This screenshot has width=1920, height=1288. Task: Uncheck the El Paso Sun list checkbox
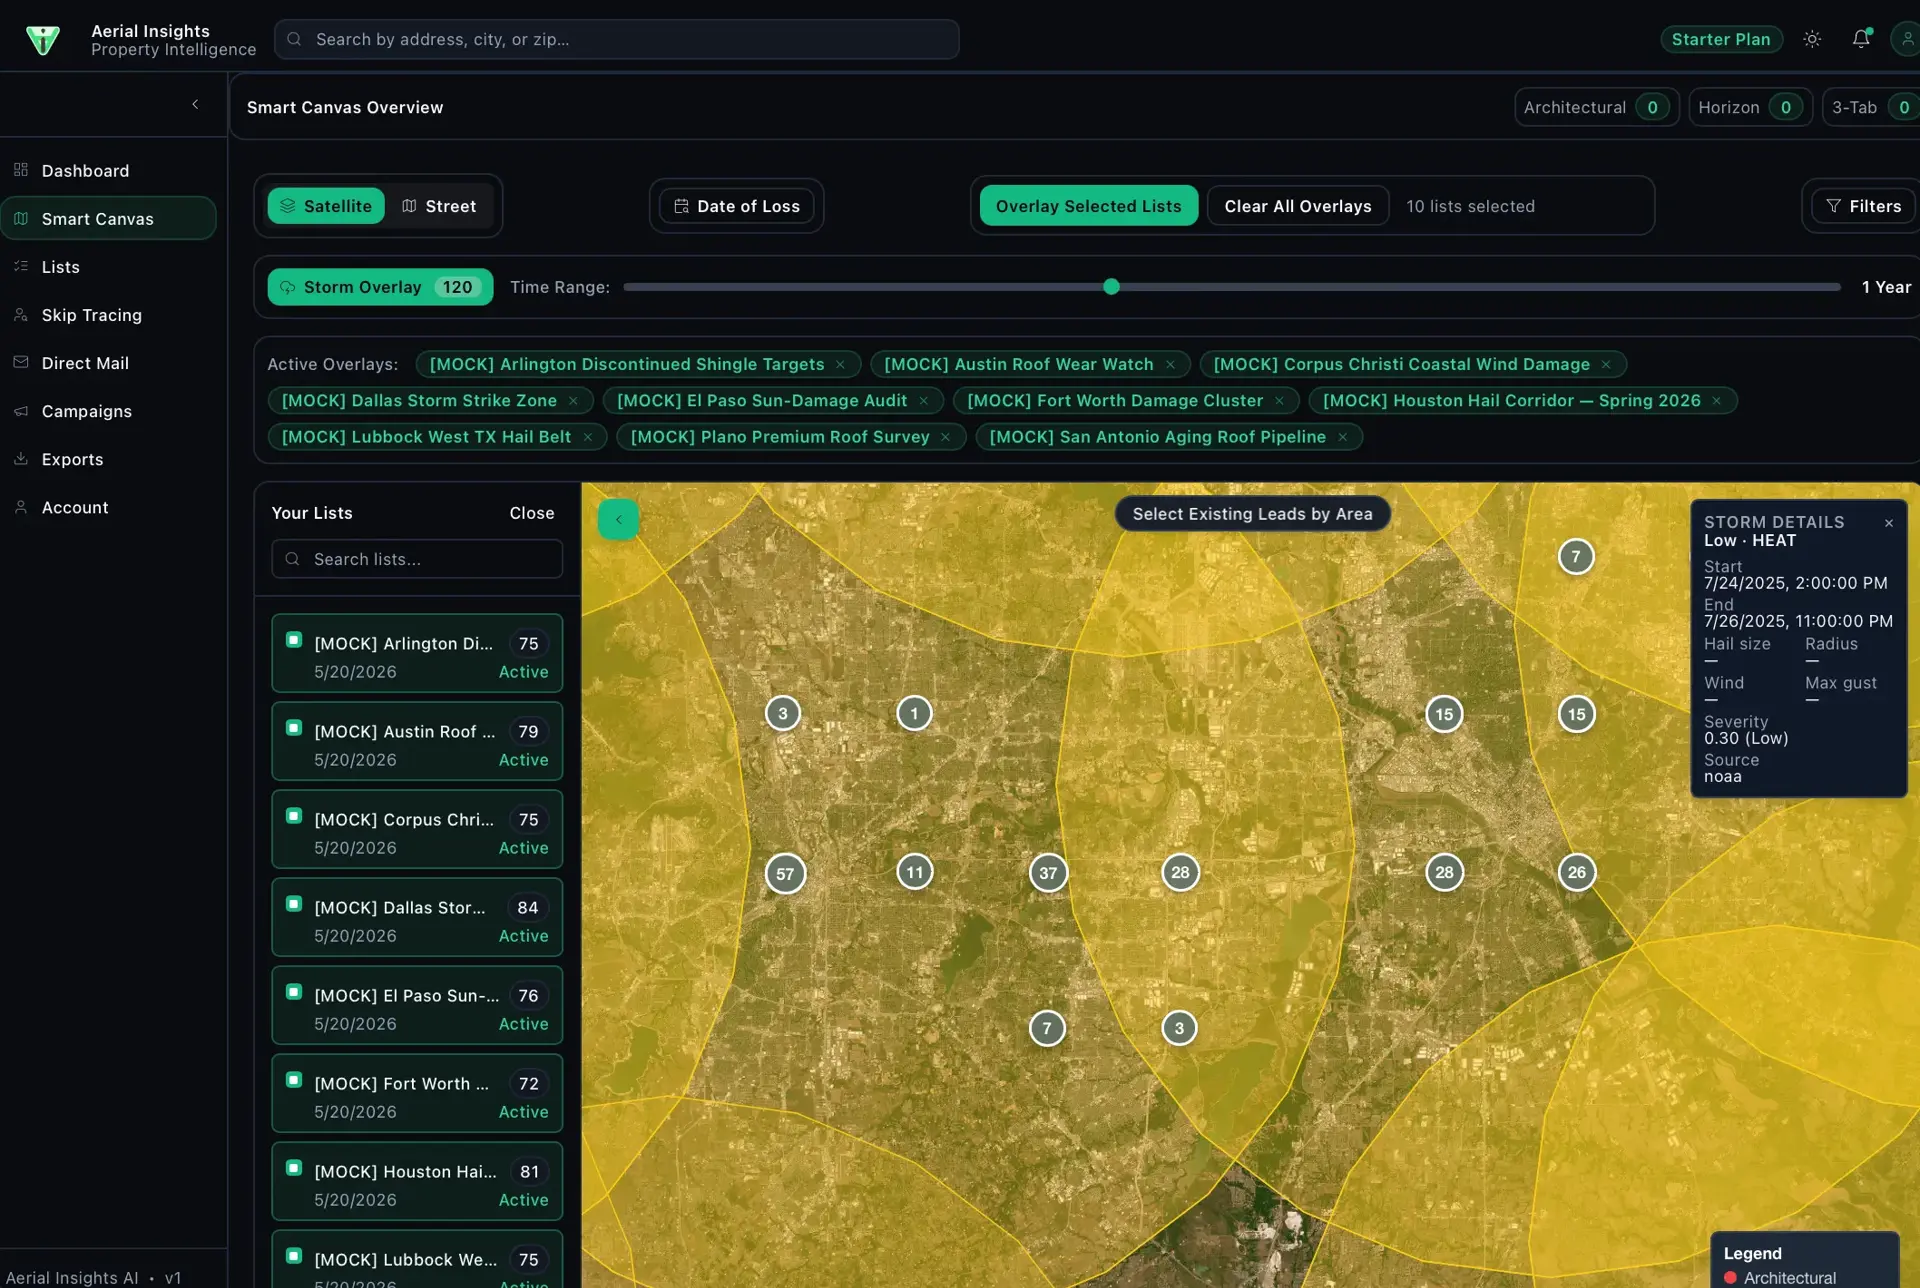coord(294,992)
